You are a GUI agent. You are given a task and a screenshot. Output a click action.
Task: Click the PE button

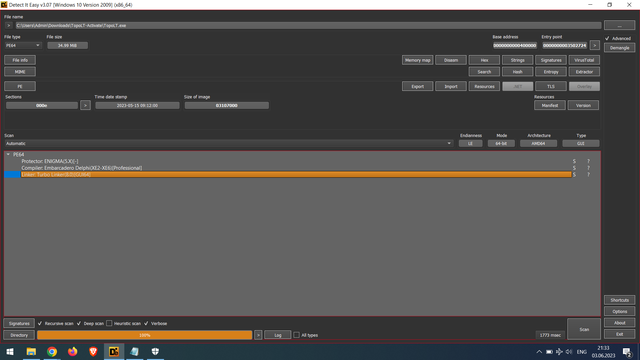(x=20, y=86)
